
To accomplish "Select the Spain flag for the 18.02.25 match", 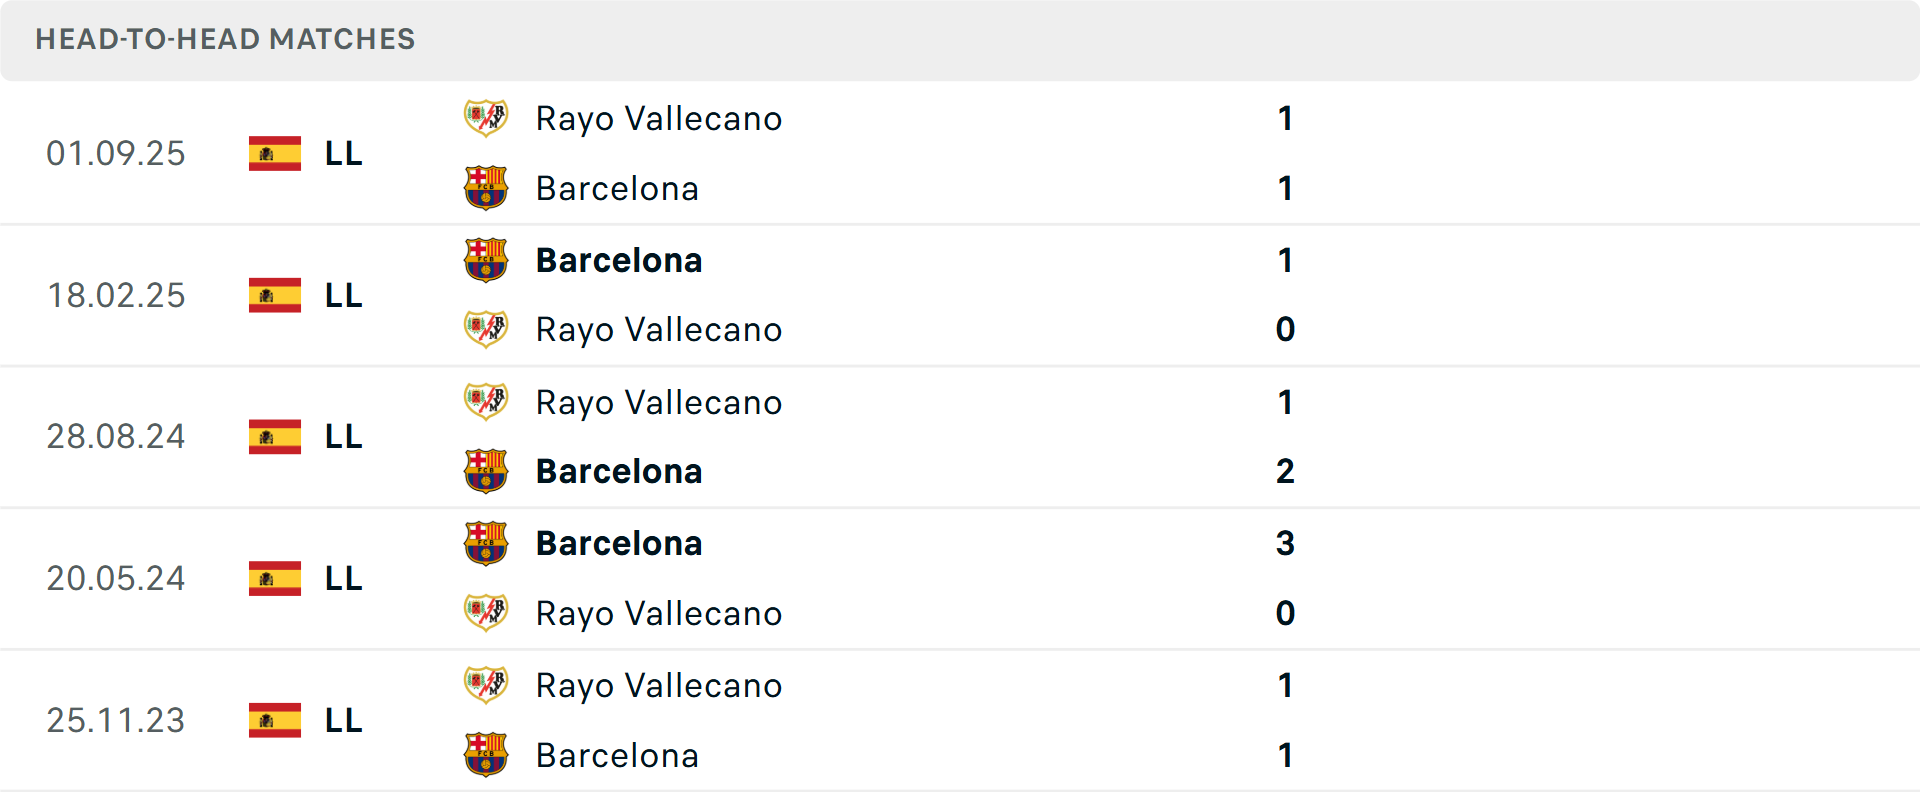I will pos(275,295).
